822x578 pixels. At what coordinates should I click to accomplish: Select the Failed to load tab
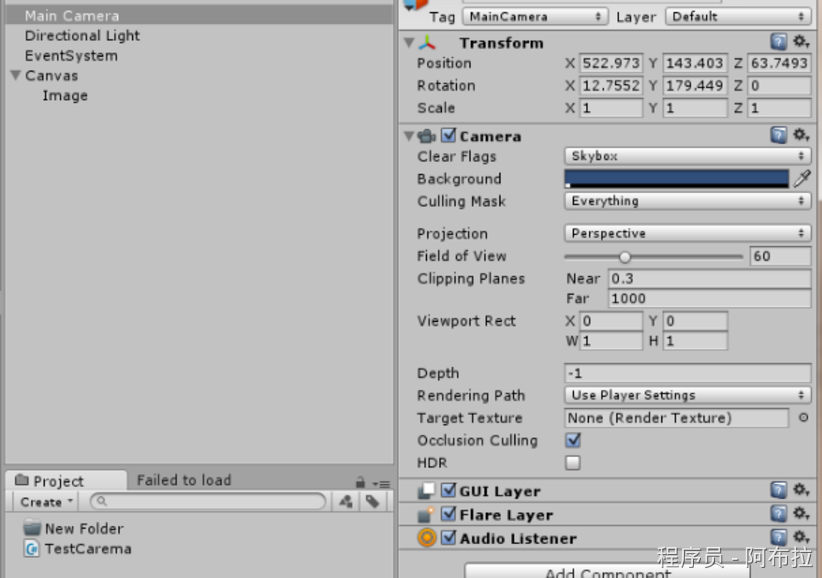coord(183,480)
